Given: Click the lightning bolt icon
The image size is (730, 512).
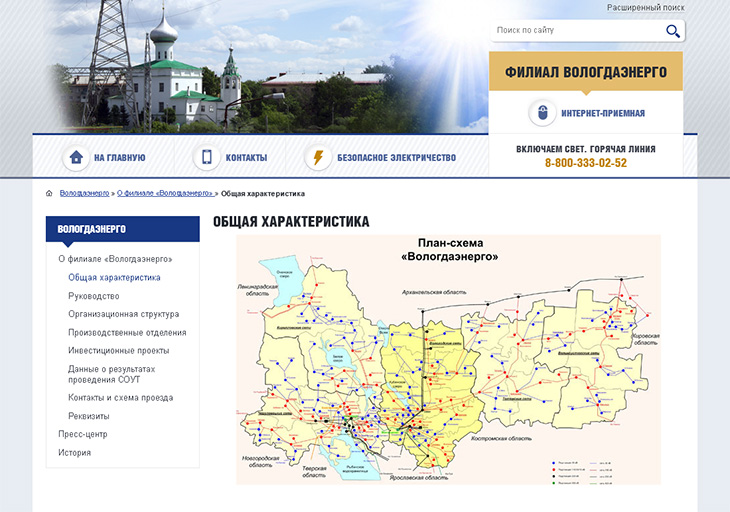Looking at the screenshot, I should [x=318, y=157].
